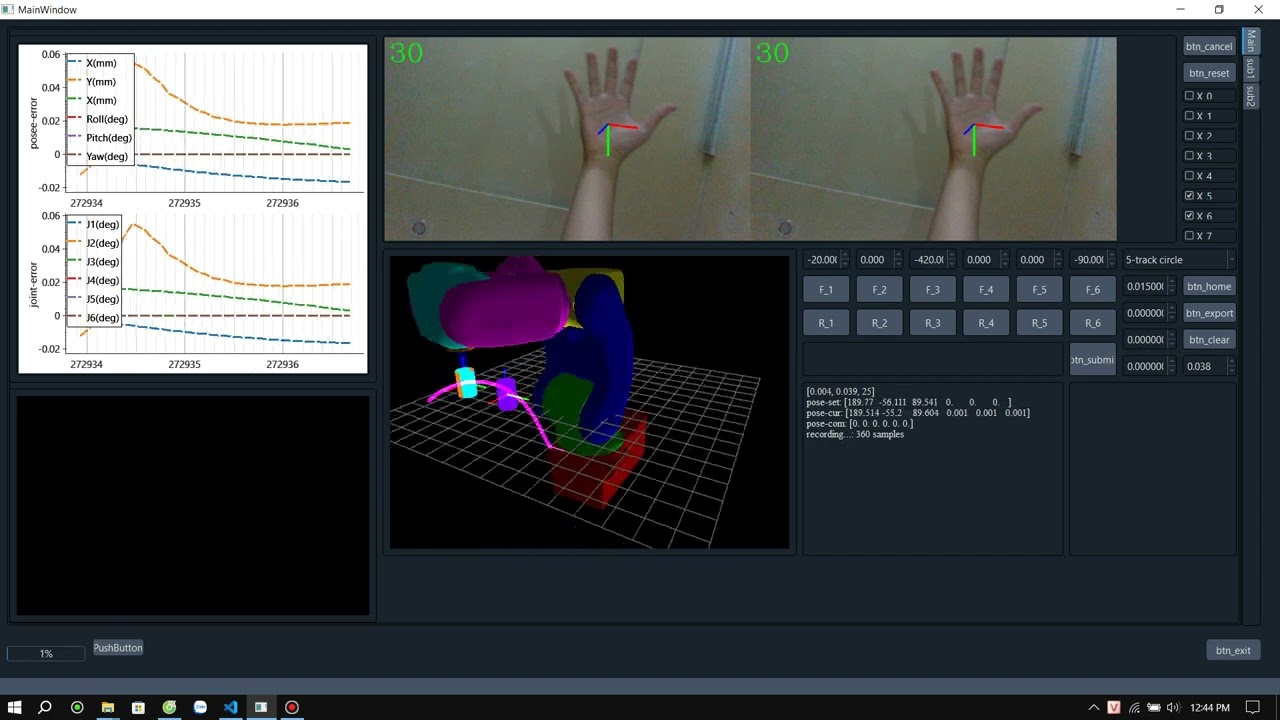Click the PushButton button
1280x720 pixels.
118,648
